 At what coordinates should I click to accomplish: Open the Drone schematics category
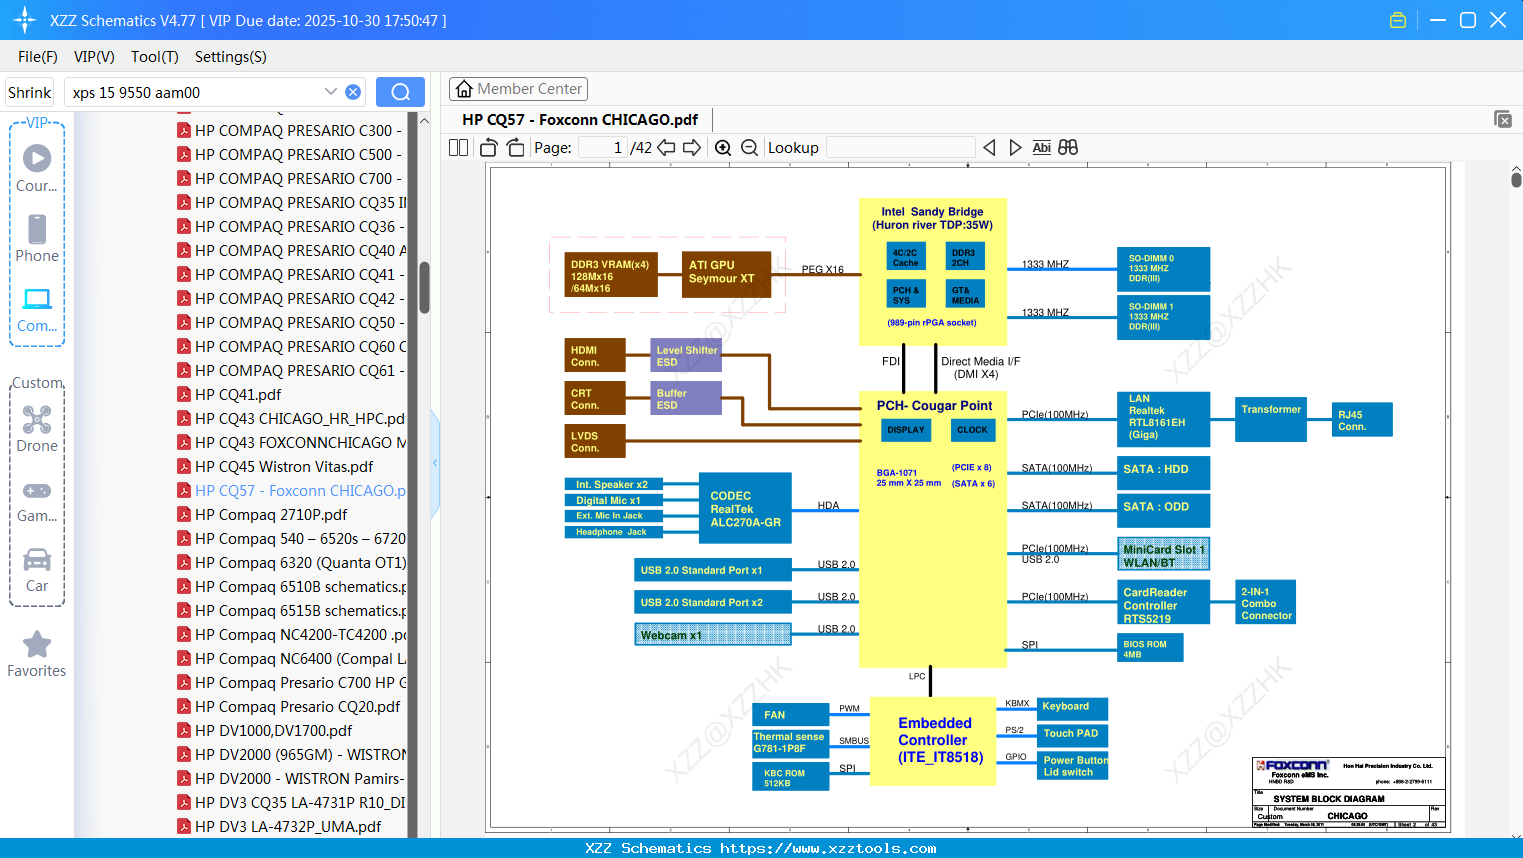(37, 428)
